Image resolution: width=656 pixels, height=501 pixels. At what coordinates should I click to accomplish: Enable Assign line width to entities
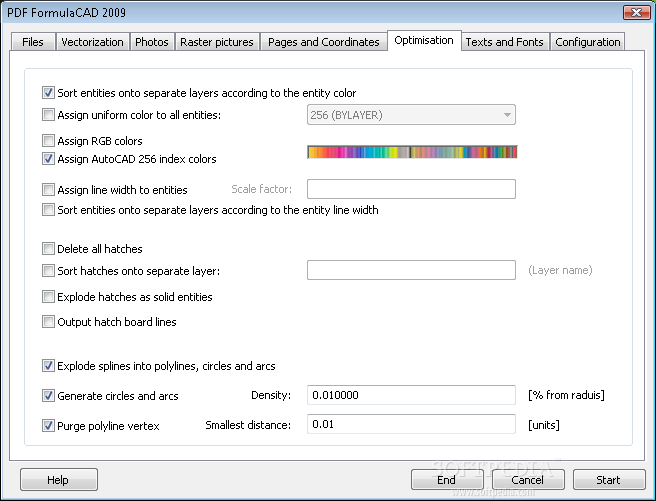tap(48, 190)
